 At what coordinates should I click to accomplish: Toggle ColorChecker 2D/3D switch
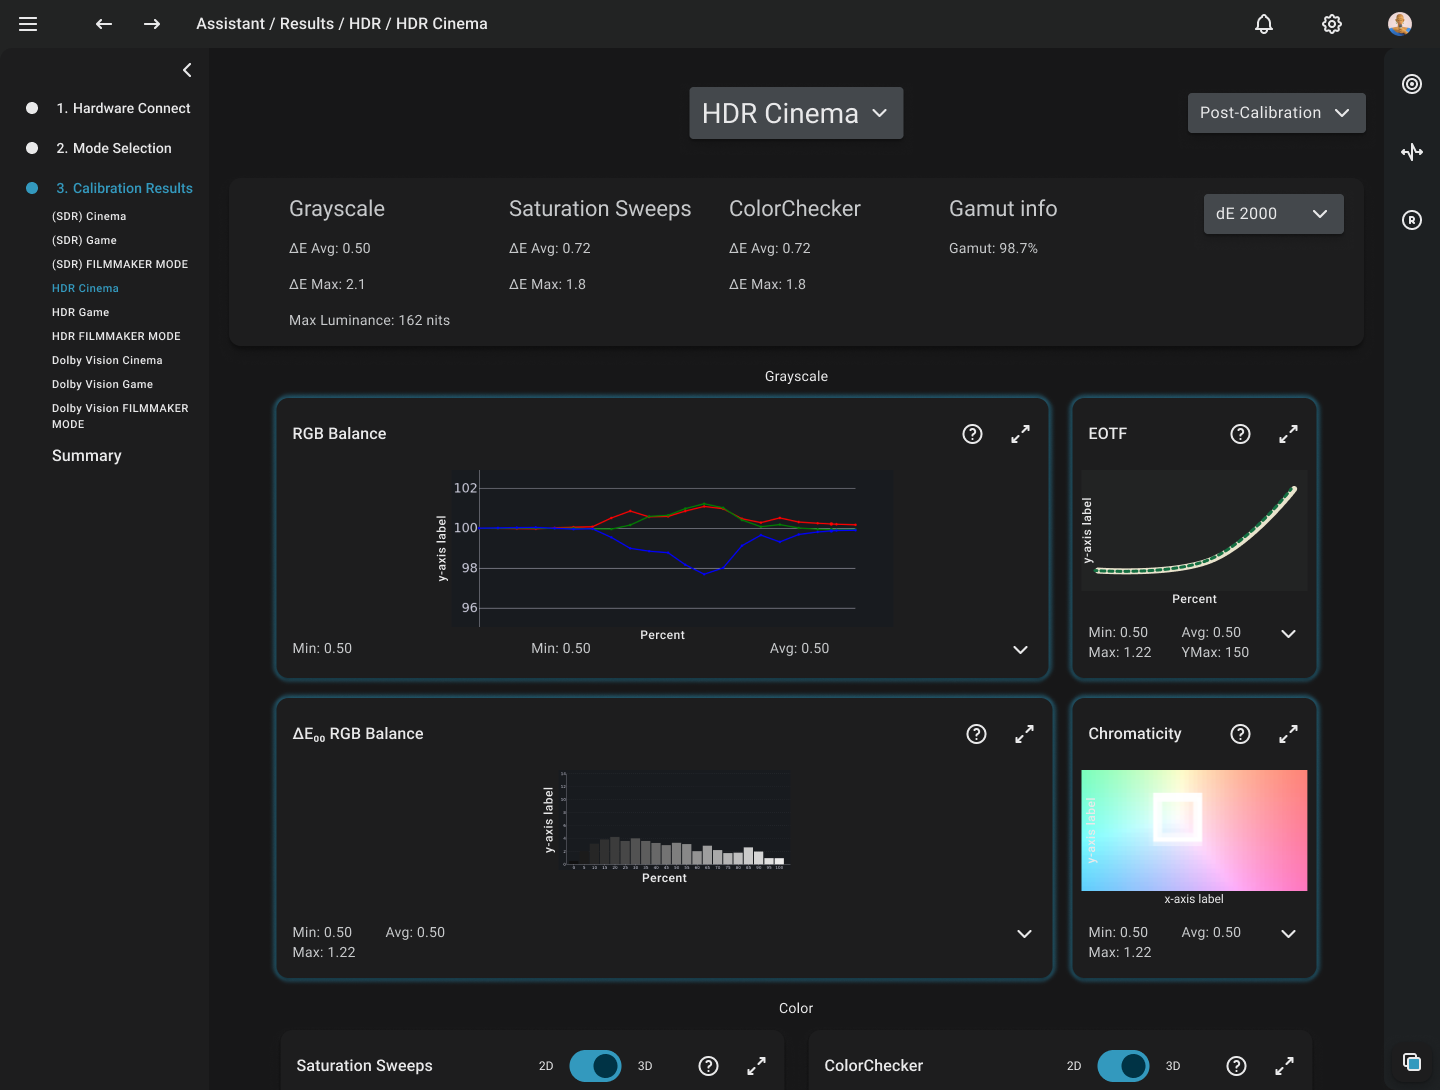1123,1066
